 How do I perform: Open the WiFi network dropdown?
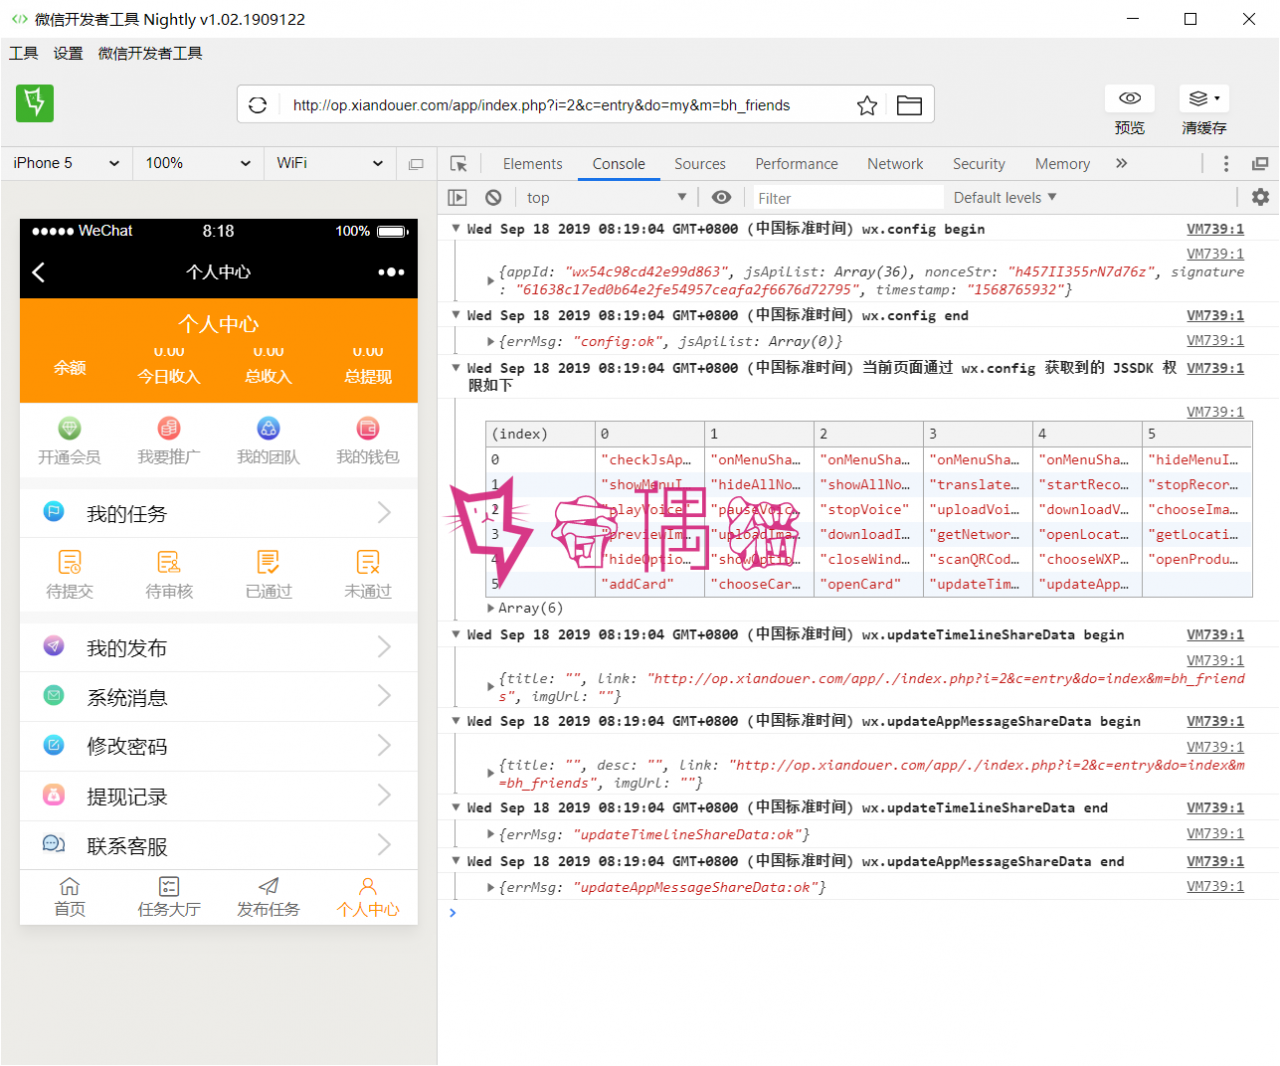[330, 163]
